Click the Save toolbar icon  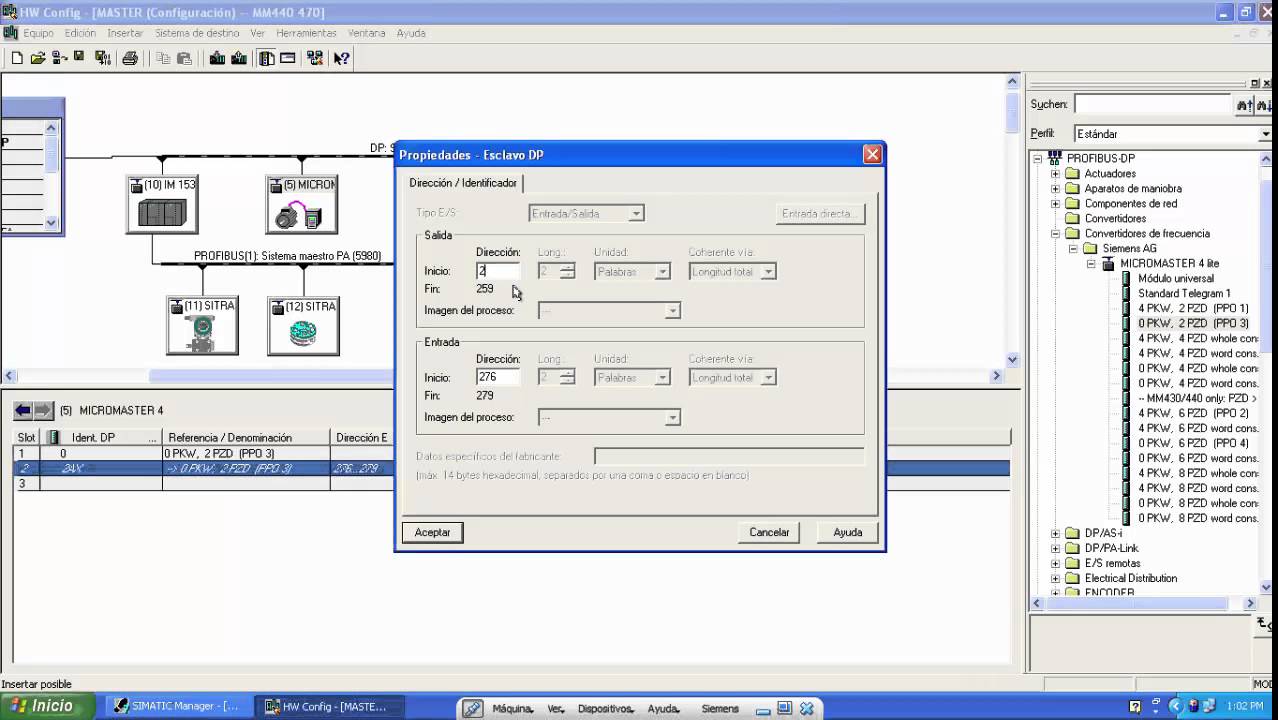click(x=79, y=58)
